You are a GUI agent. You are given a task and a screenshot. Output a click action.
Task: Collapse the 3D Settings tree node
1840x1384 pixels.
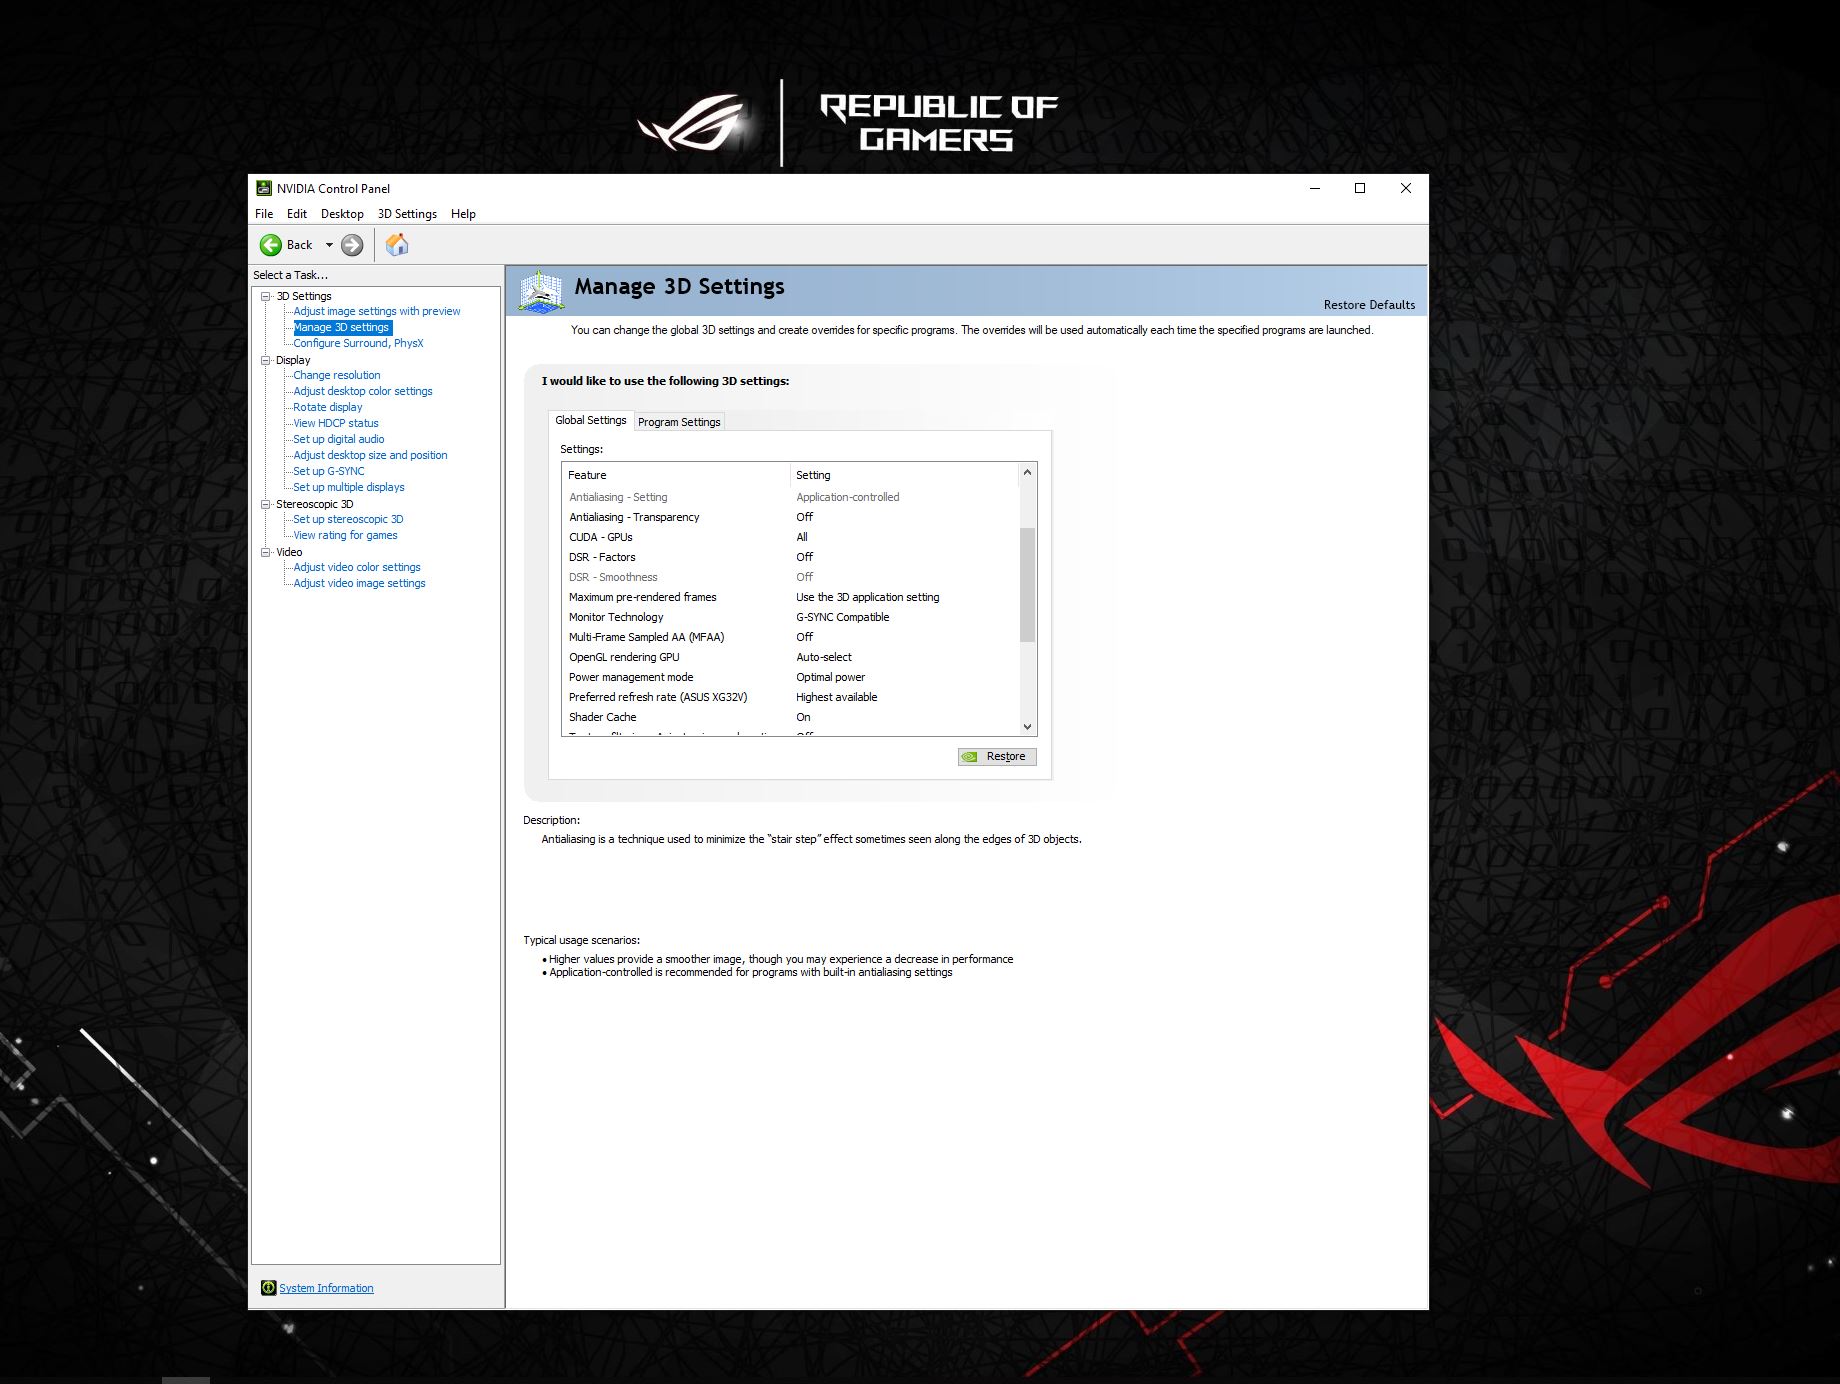(266, 296)
